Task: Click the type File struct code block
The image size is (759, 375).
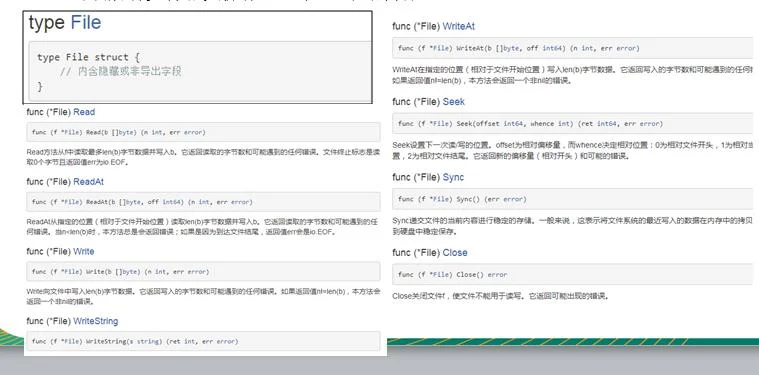Action: (200, 72)
